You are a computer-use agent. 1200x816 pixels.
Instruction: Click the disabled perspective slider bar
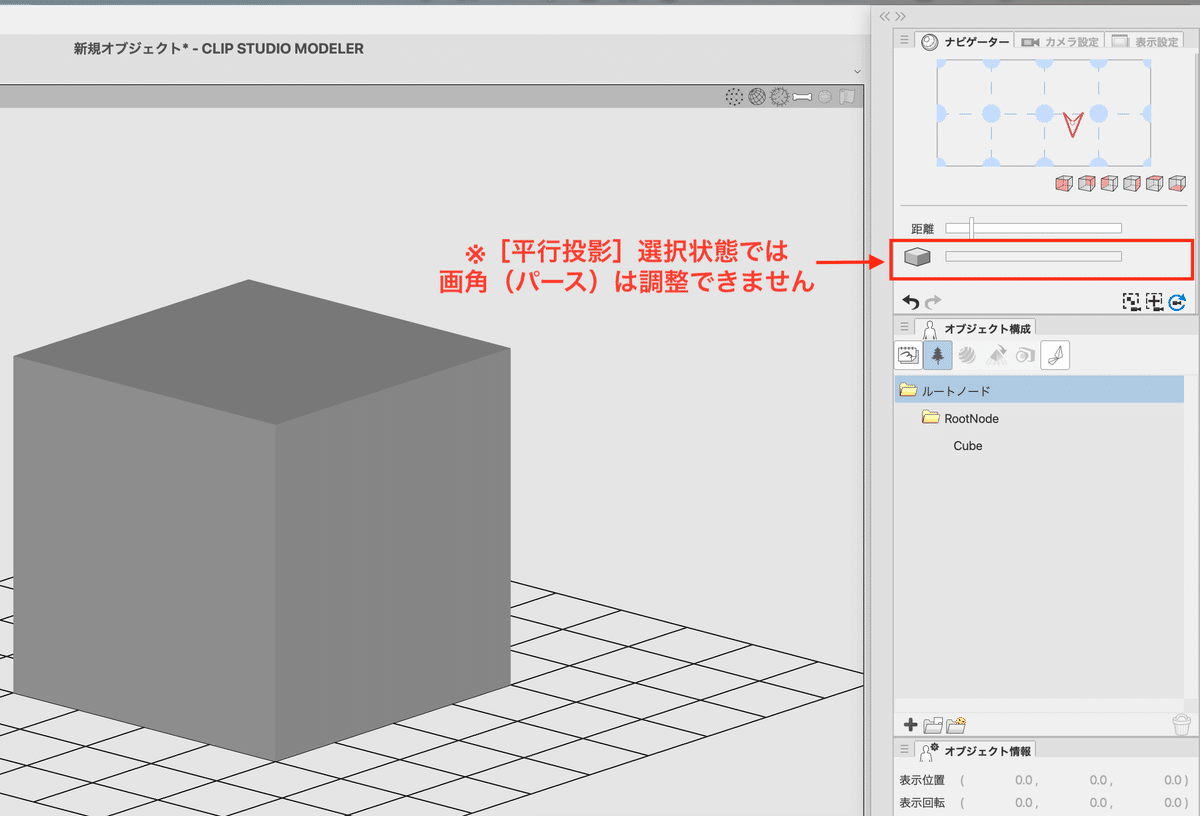[1033, 257]
